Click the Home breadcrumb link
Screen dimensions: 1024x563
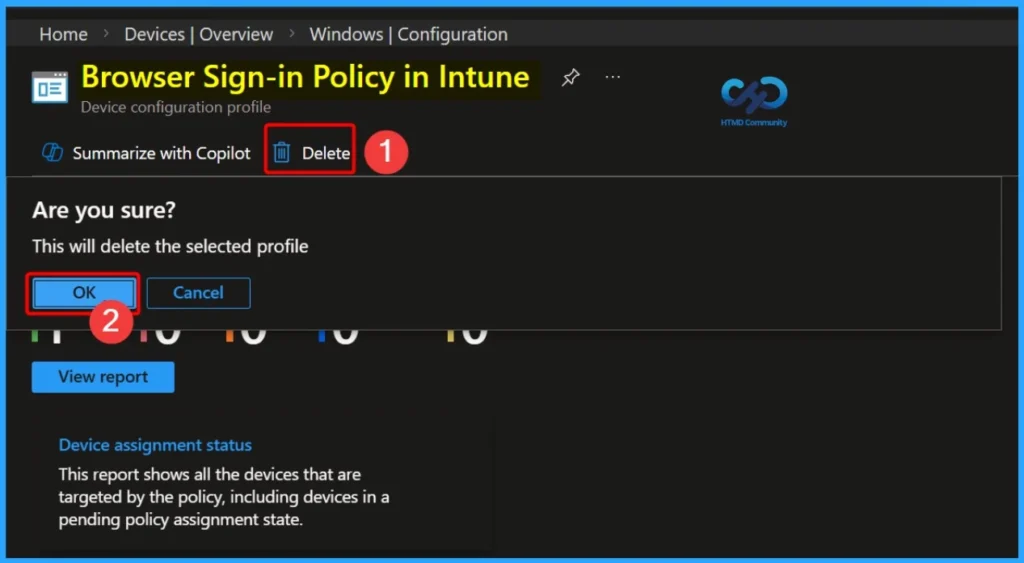pos(63,34)
